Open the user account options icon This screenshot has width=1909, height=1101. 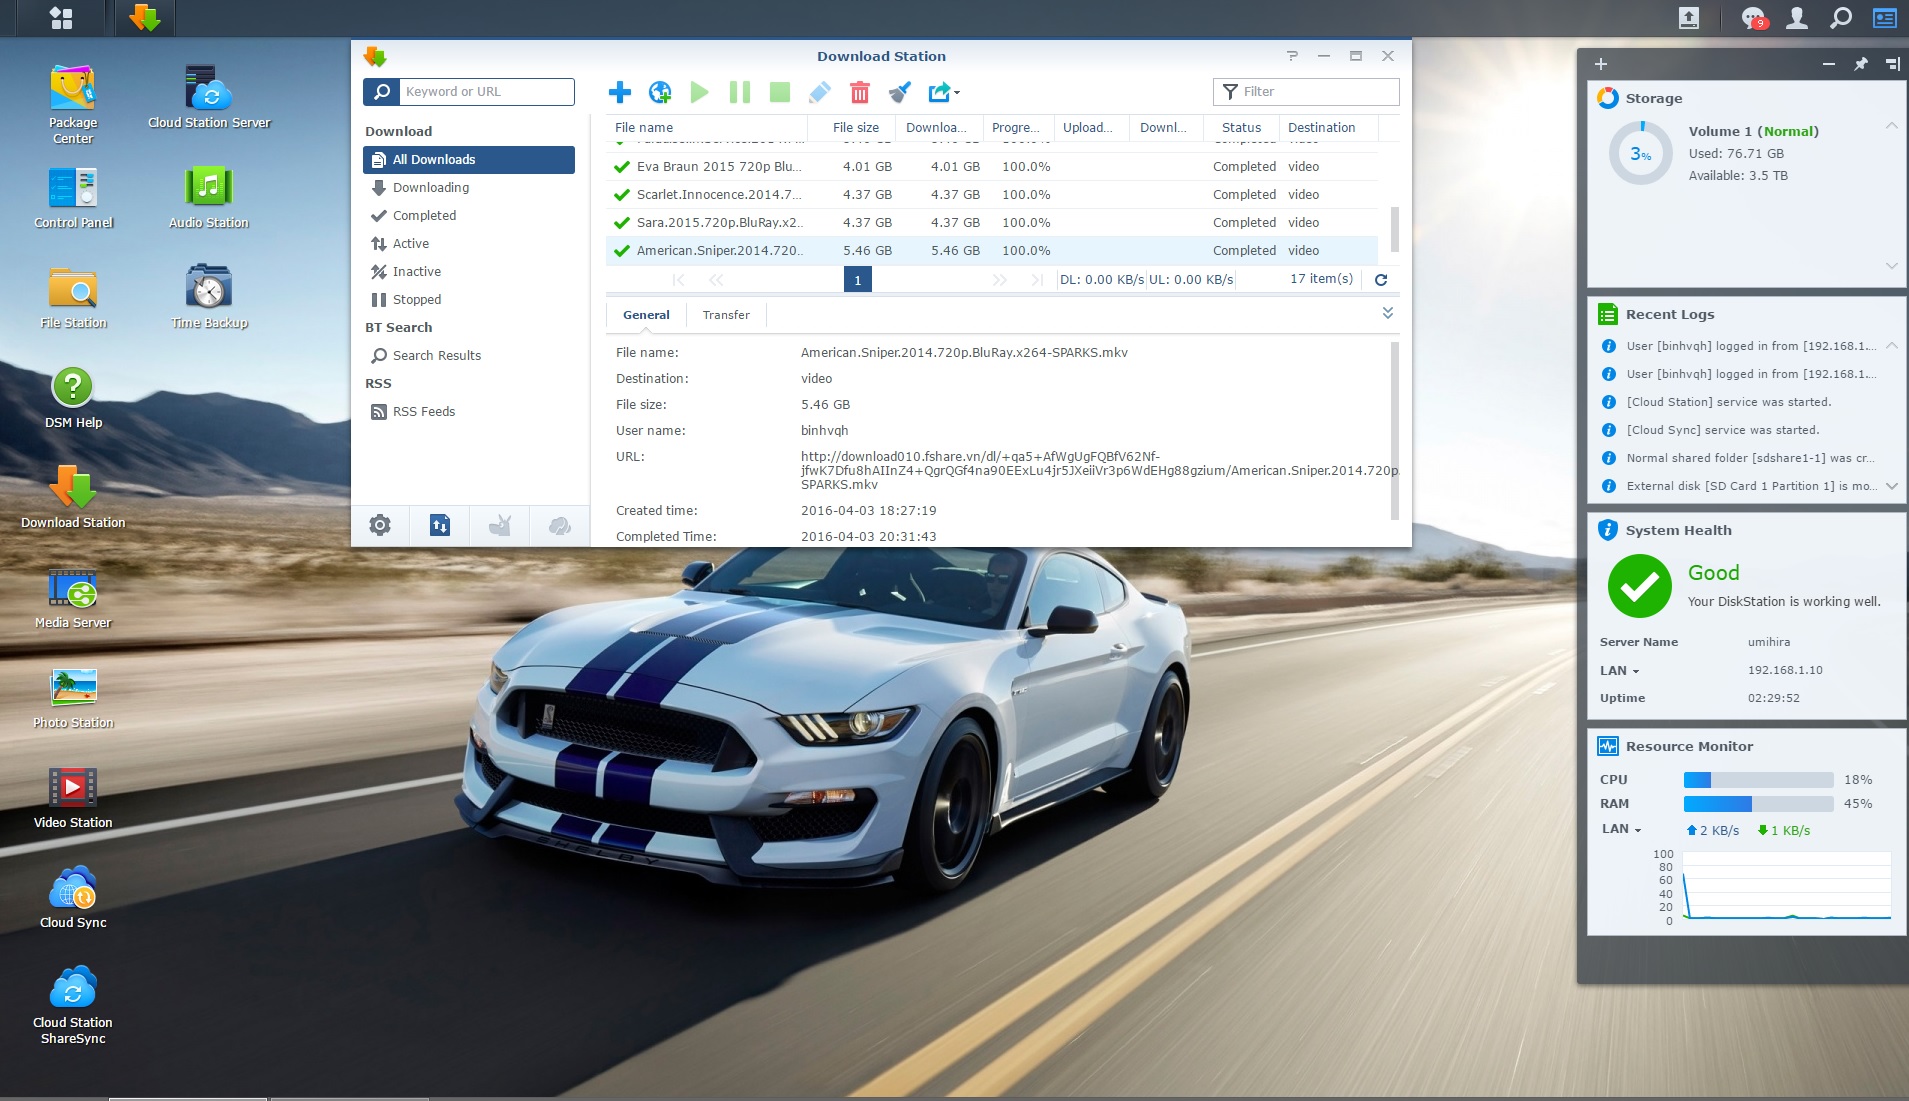(x=1797, y=18)
